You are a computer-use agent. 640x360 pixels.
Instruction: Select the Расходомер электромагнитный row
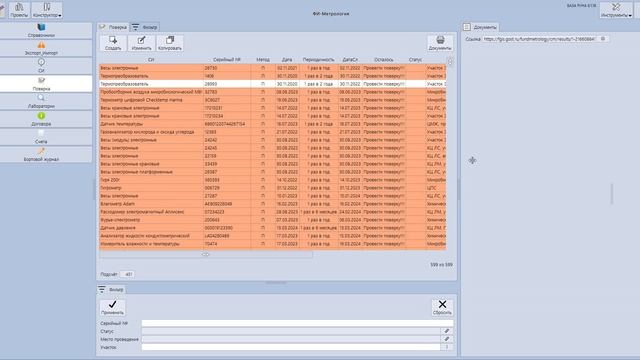pyautogui.click(x=273, y=212)
